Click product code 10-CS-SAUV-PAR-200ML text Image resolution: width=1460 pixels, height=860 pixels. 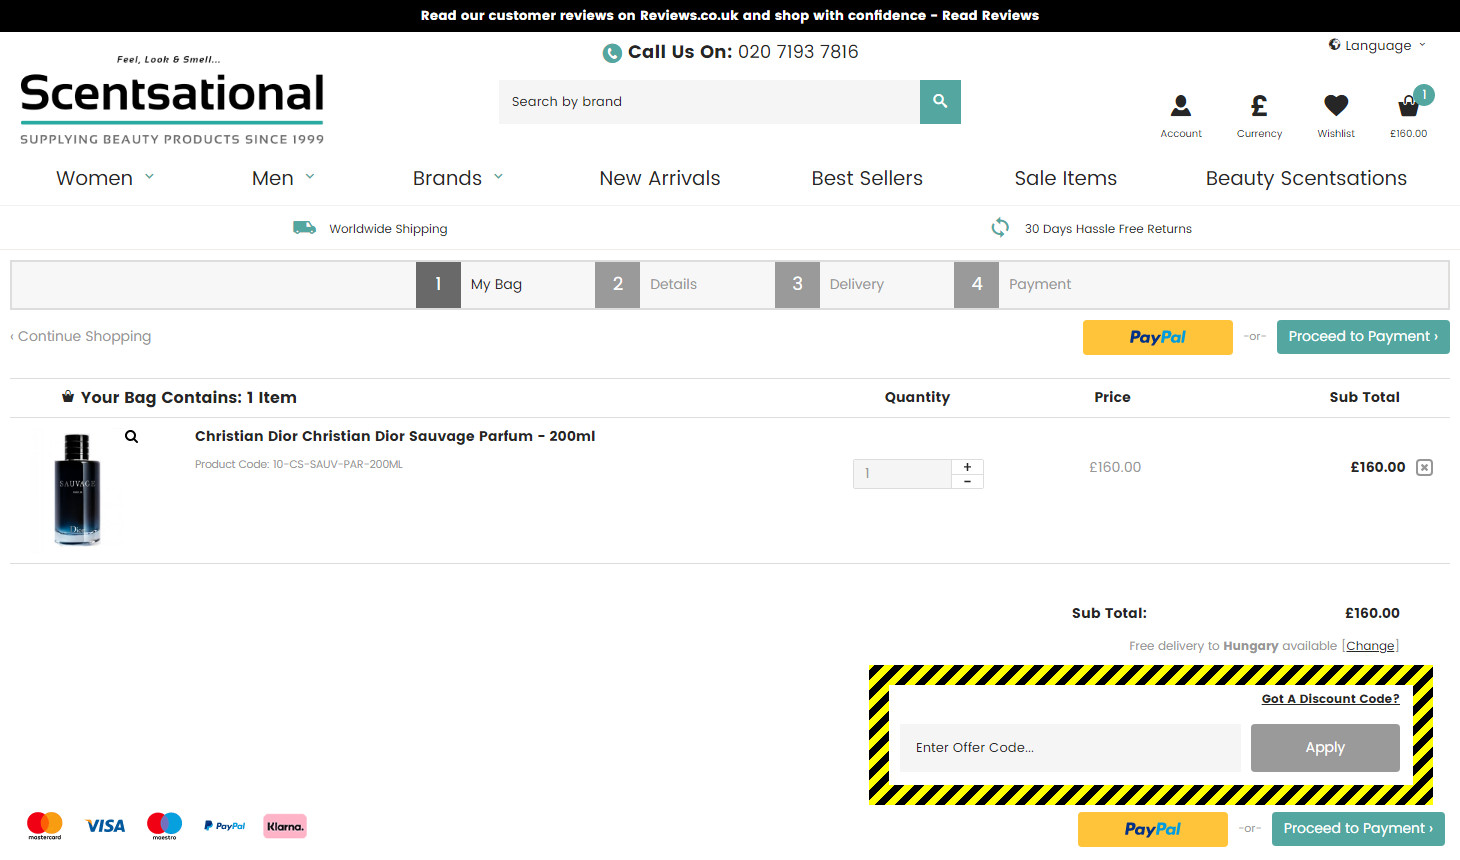[338, 464]
